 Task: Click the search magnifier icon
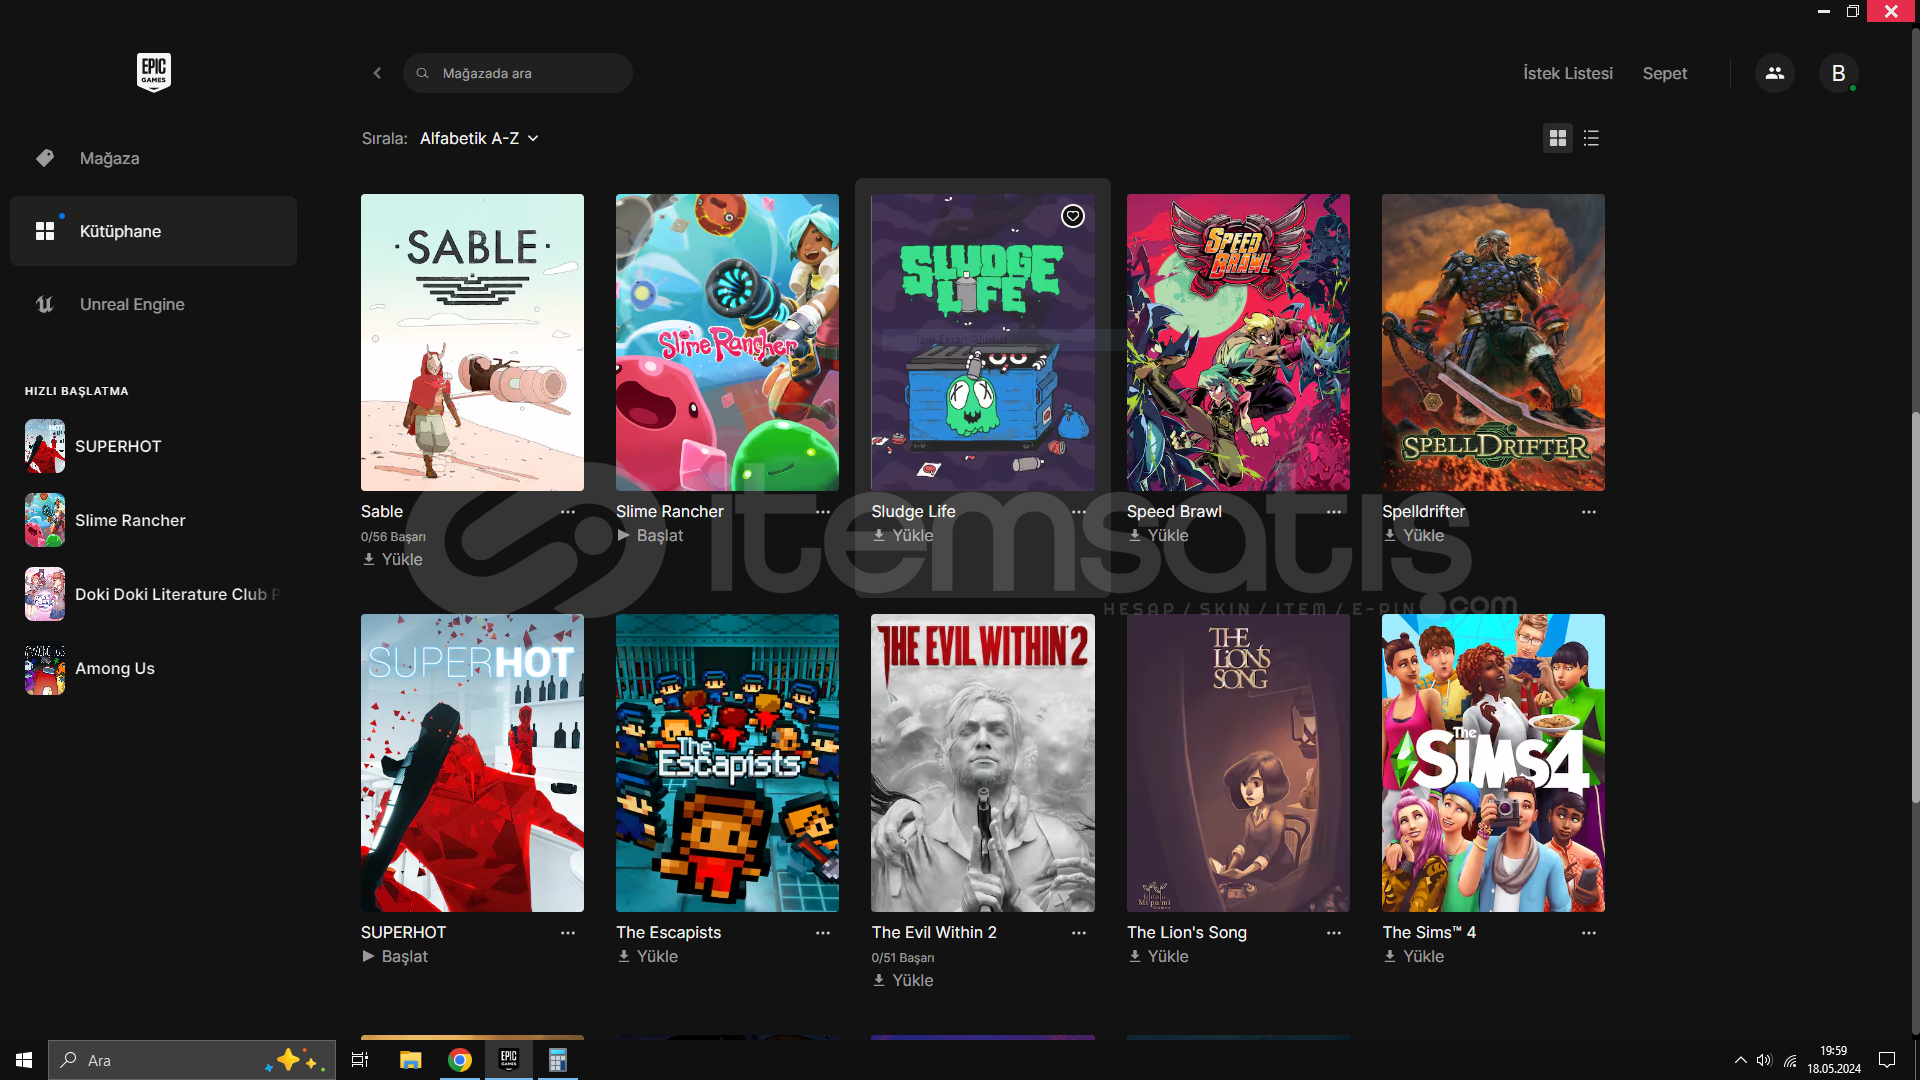tap(423, 73)
